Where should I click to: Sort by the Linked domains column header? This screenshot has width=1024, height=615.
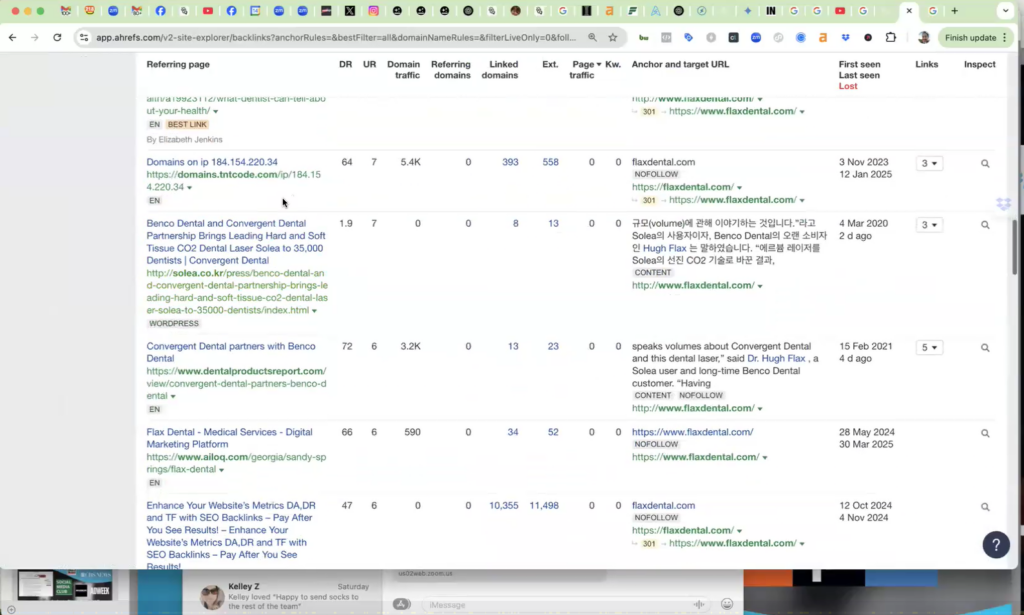tap(500, 70)
